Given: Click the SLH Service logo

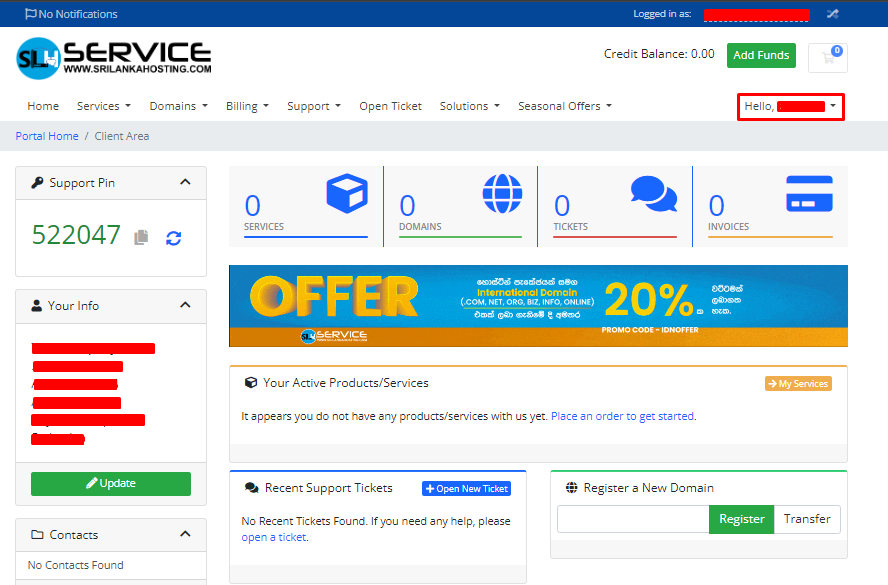Looking at the screenshot, I should tap(114, 58).
